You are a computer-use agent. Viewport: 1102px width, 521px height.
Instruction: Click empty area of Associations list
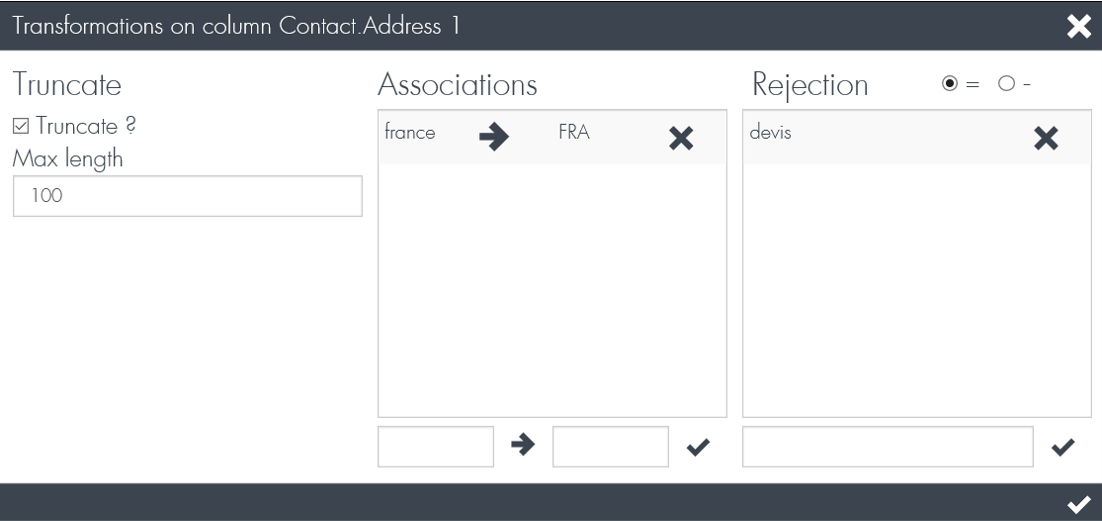(x=552, y=290)
